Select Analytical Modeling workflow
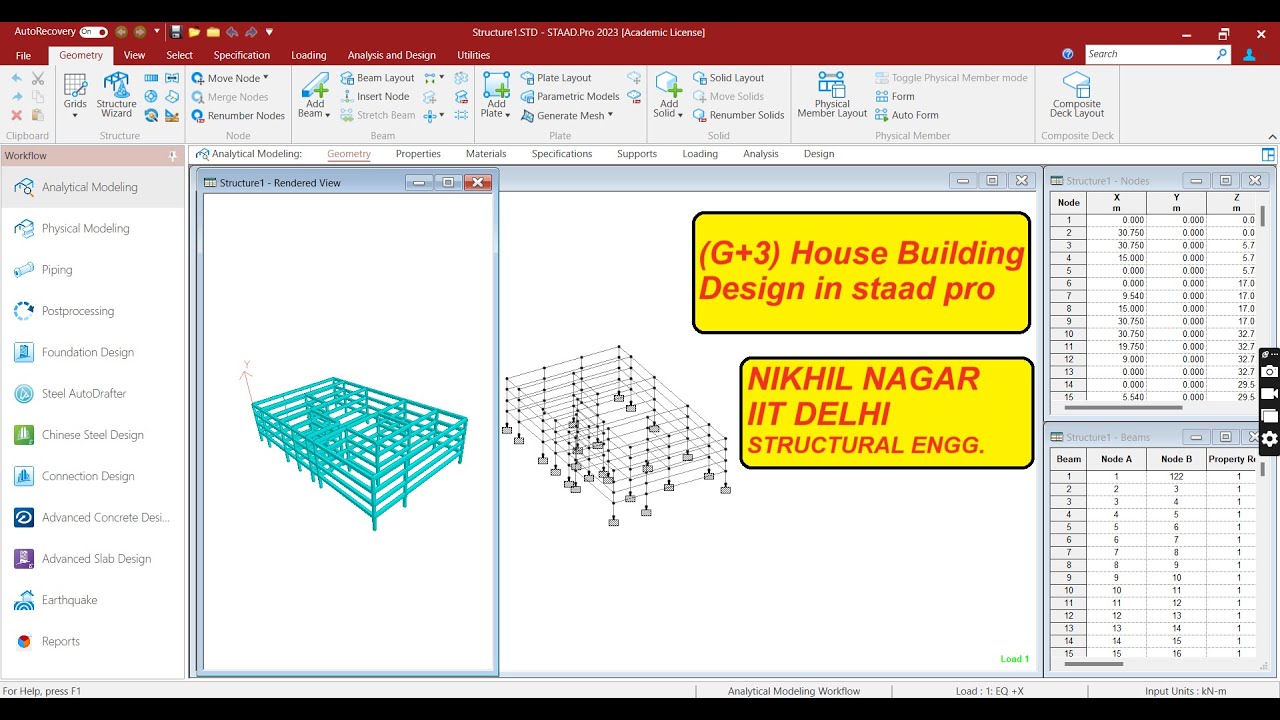This screenshot has height=720, width=1280. point(92,187)
